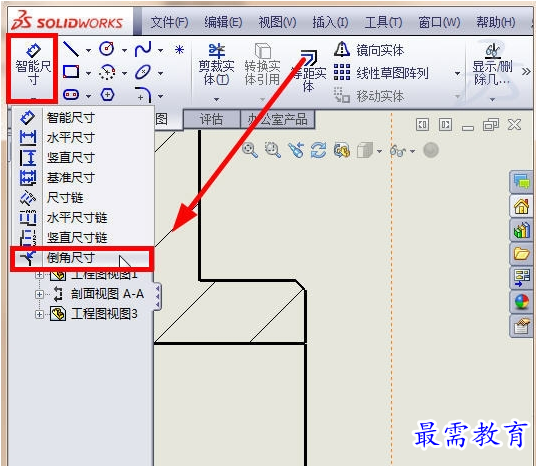536x466 pixels.
Task: Select the Slot sketch tool
Action: 71,94
